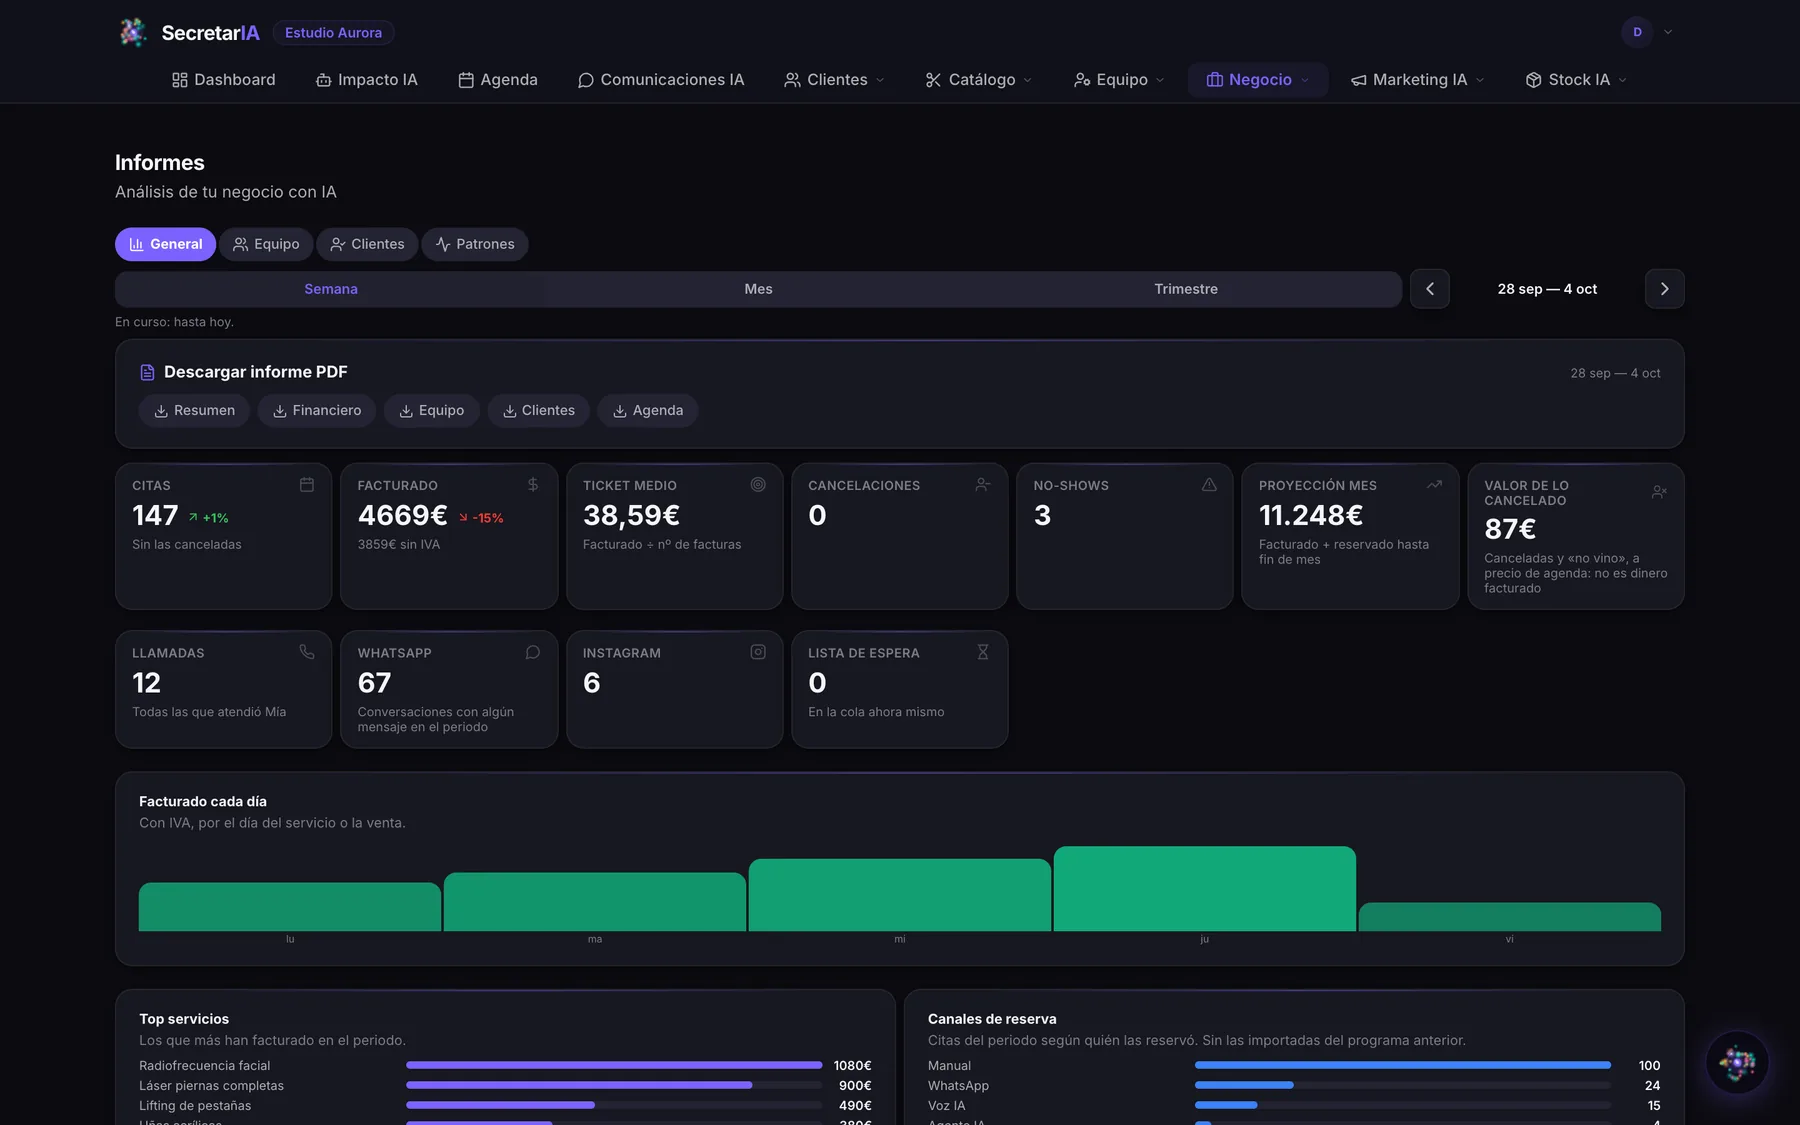Click the Estudio Aurora badge
1800x1125 pixels.
click(x=333, y=33)
